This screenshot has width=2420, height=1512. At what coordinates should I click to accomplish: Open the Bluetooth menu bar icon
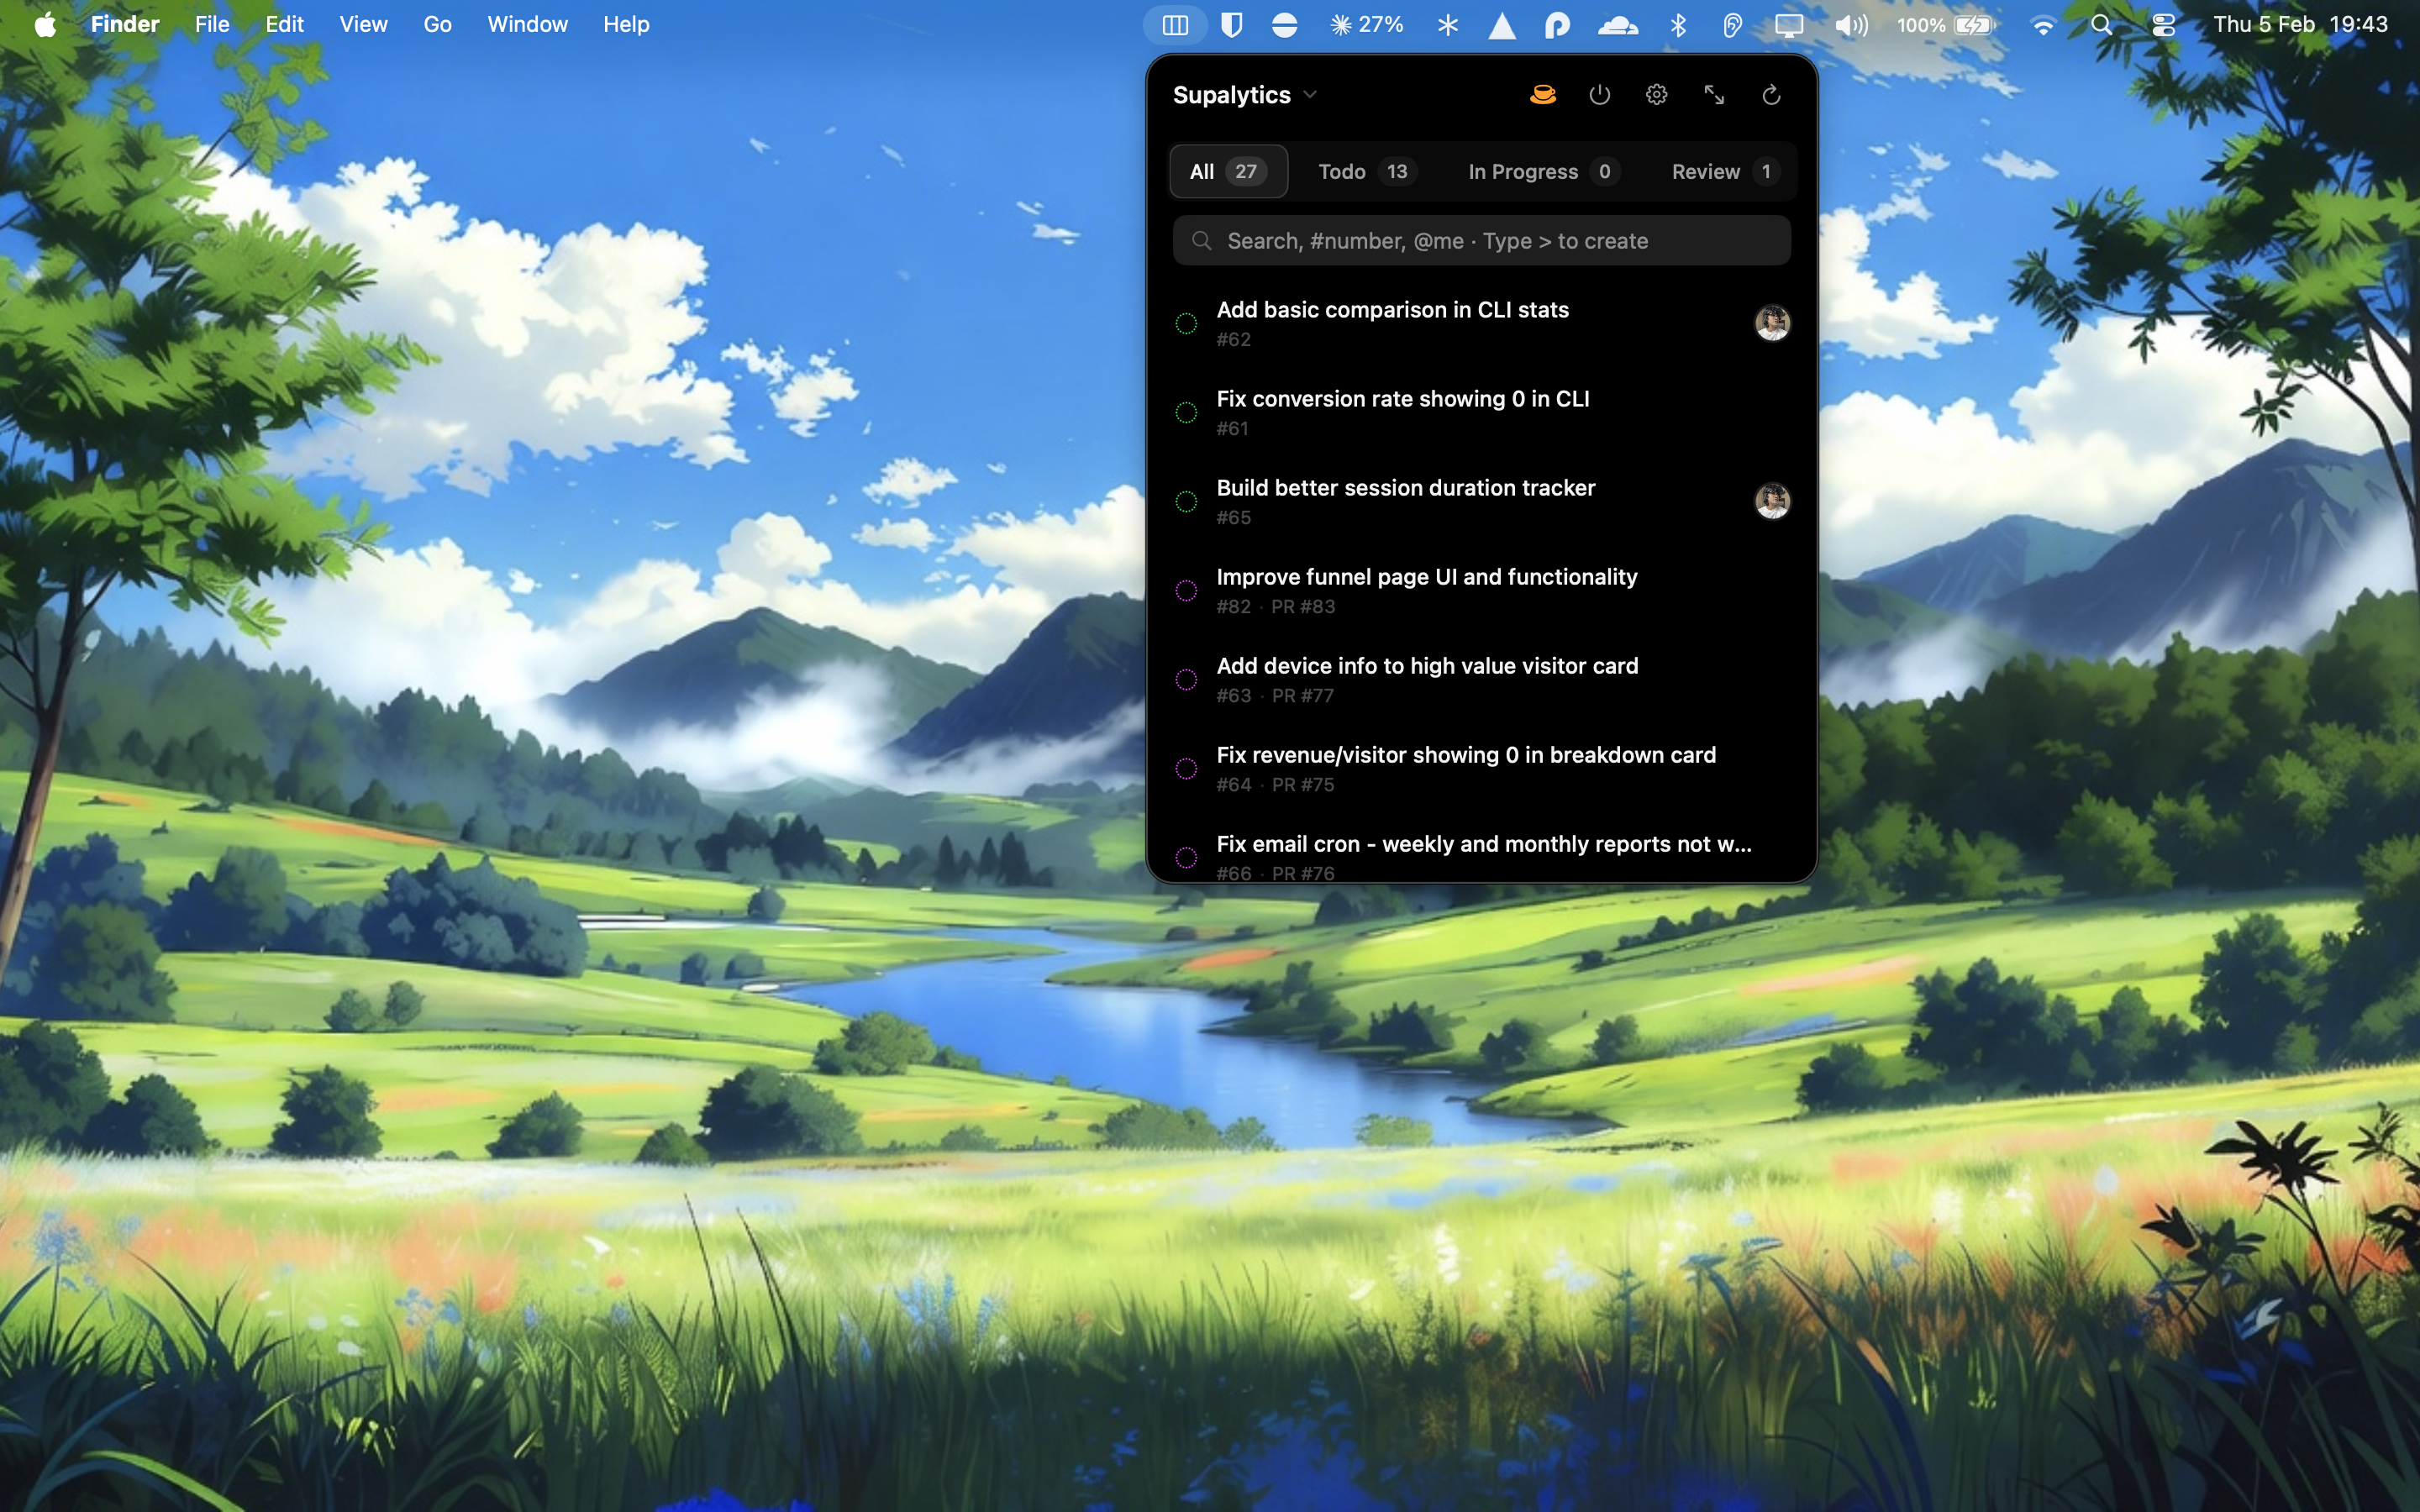(1677, 24)
